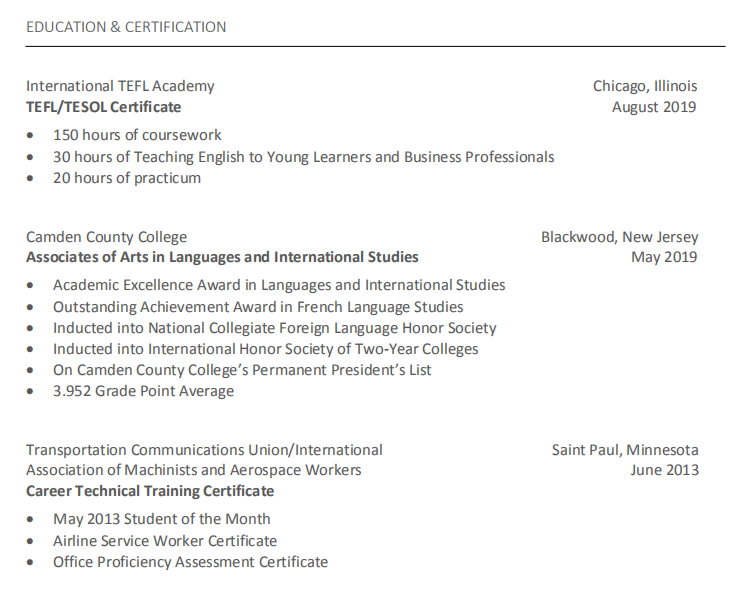The width and height of the screenshot is (743, 611).
Task: Click the Airline Service Worker Certificate bullet
Action: [165, 541]
